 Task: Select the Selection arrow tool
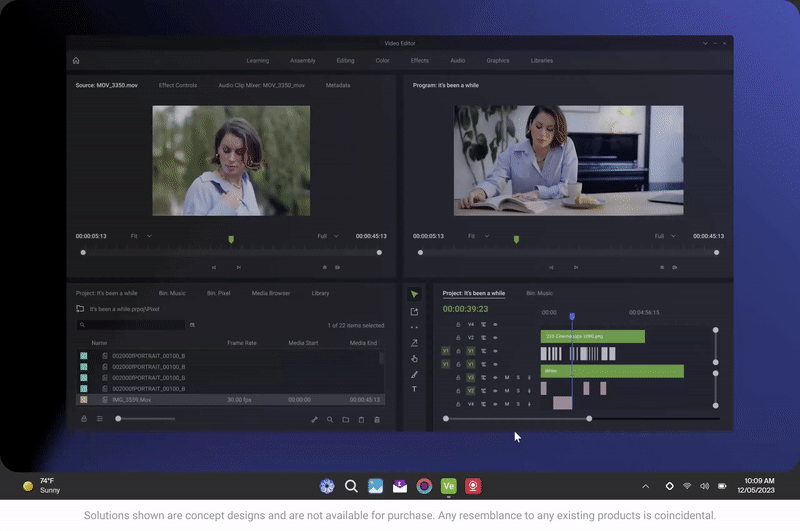pos(414,294)
